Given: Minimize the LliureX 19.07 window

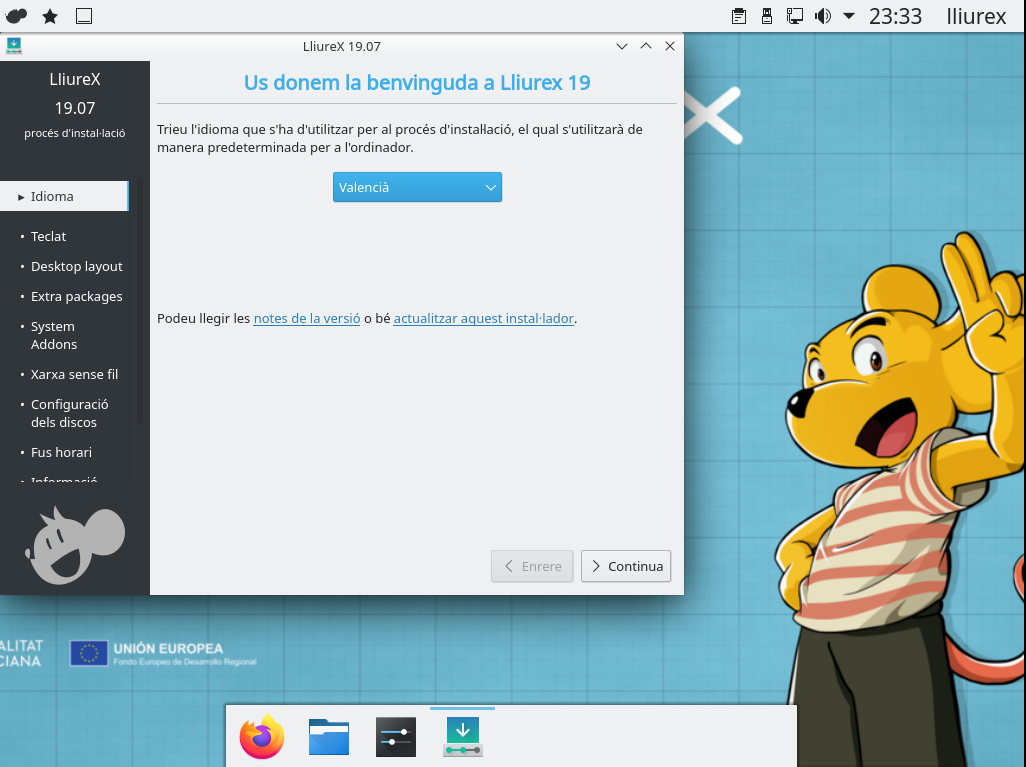Looking at the screenshot, I should pos(622,46).
